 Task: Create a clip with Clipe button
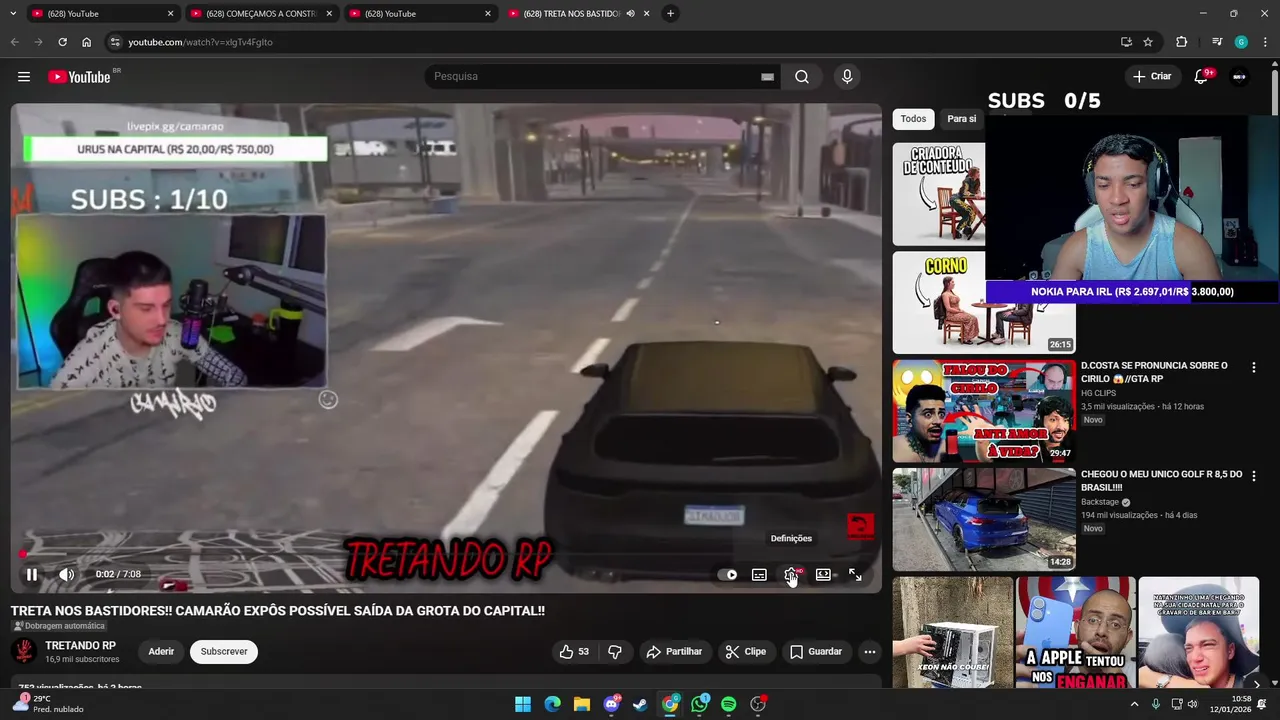746,652
